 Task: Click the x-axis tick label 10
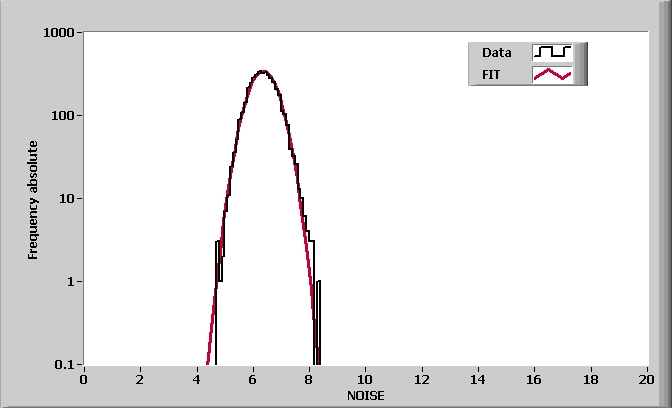(x=365, y=379)
